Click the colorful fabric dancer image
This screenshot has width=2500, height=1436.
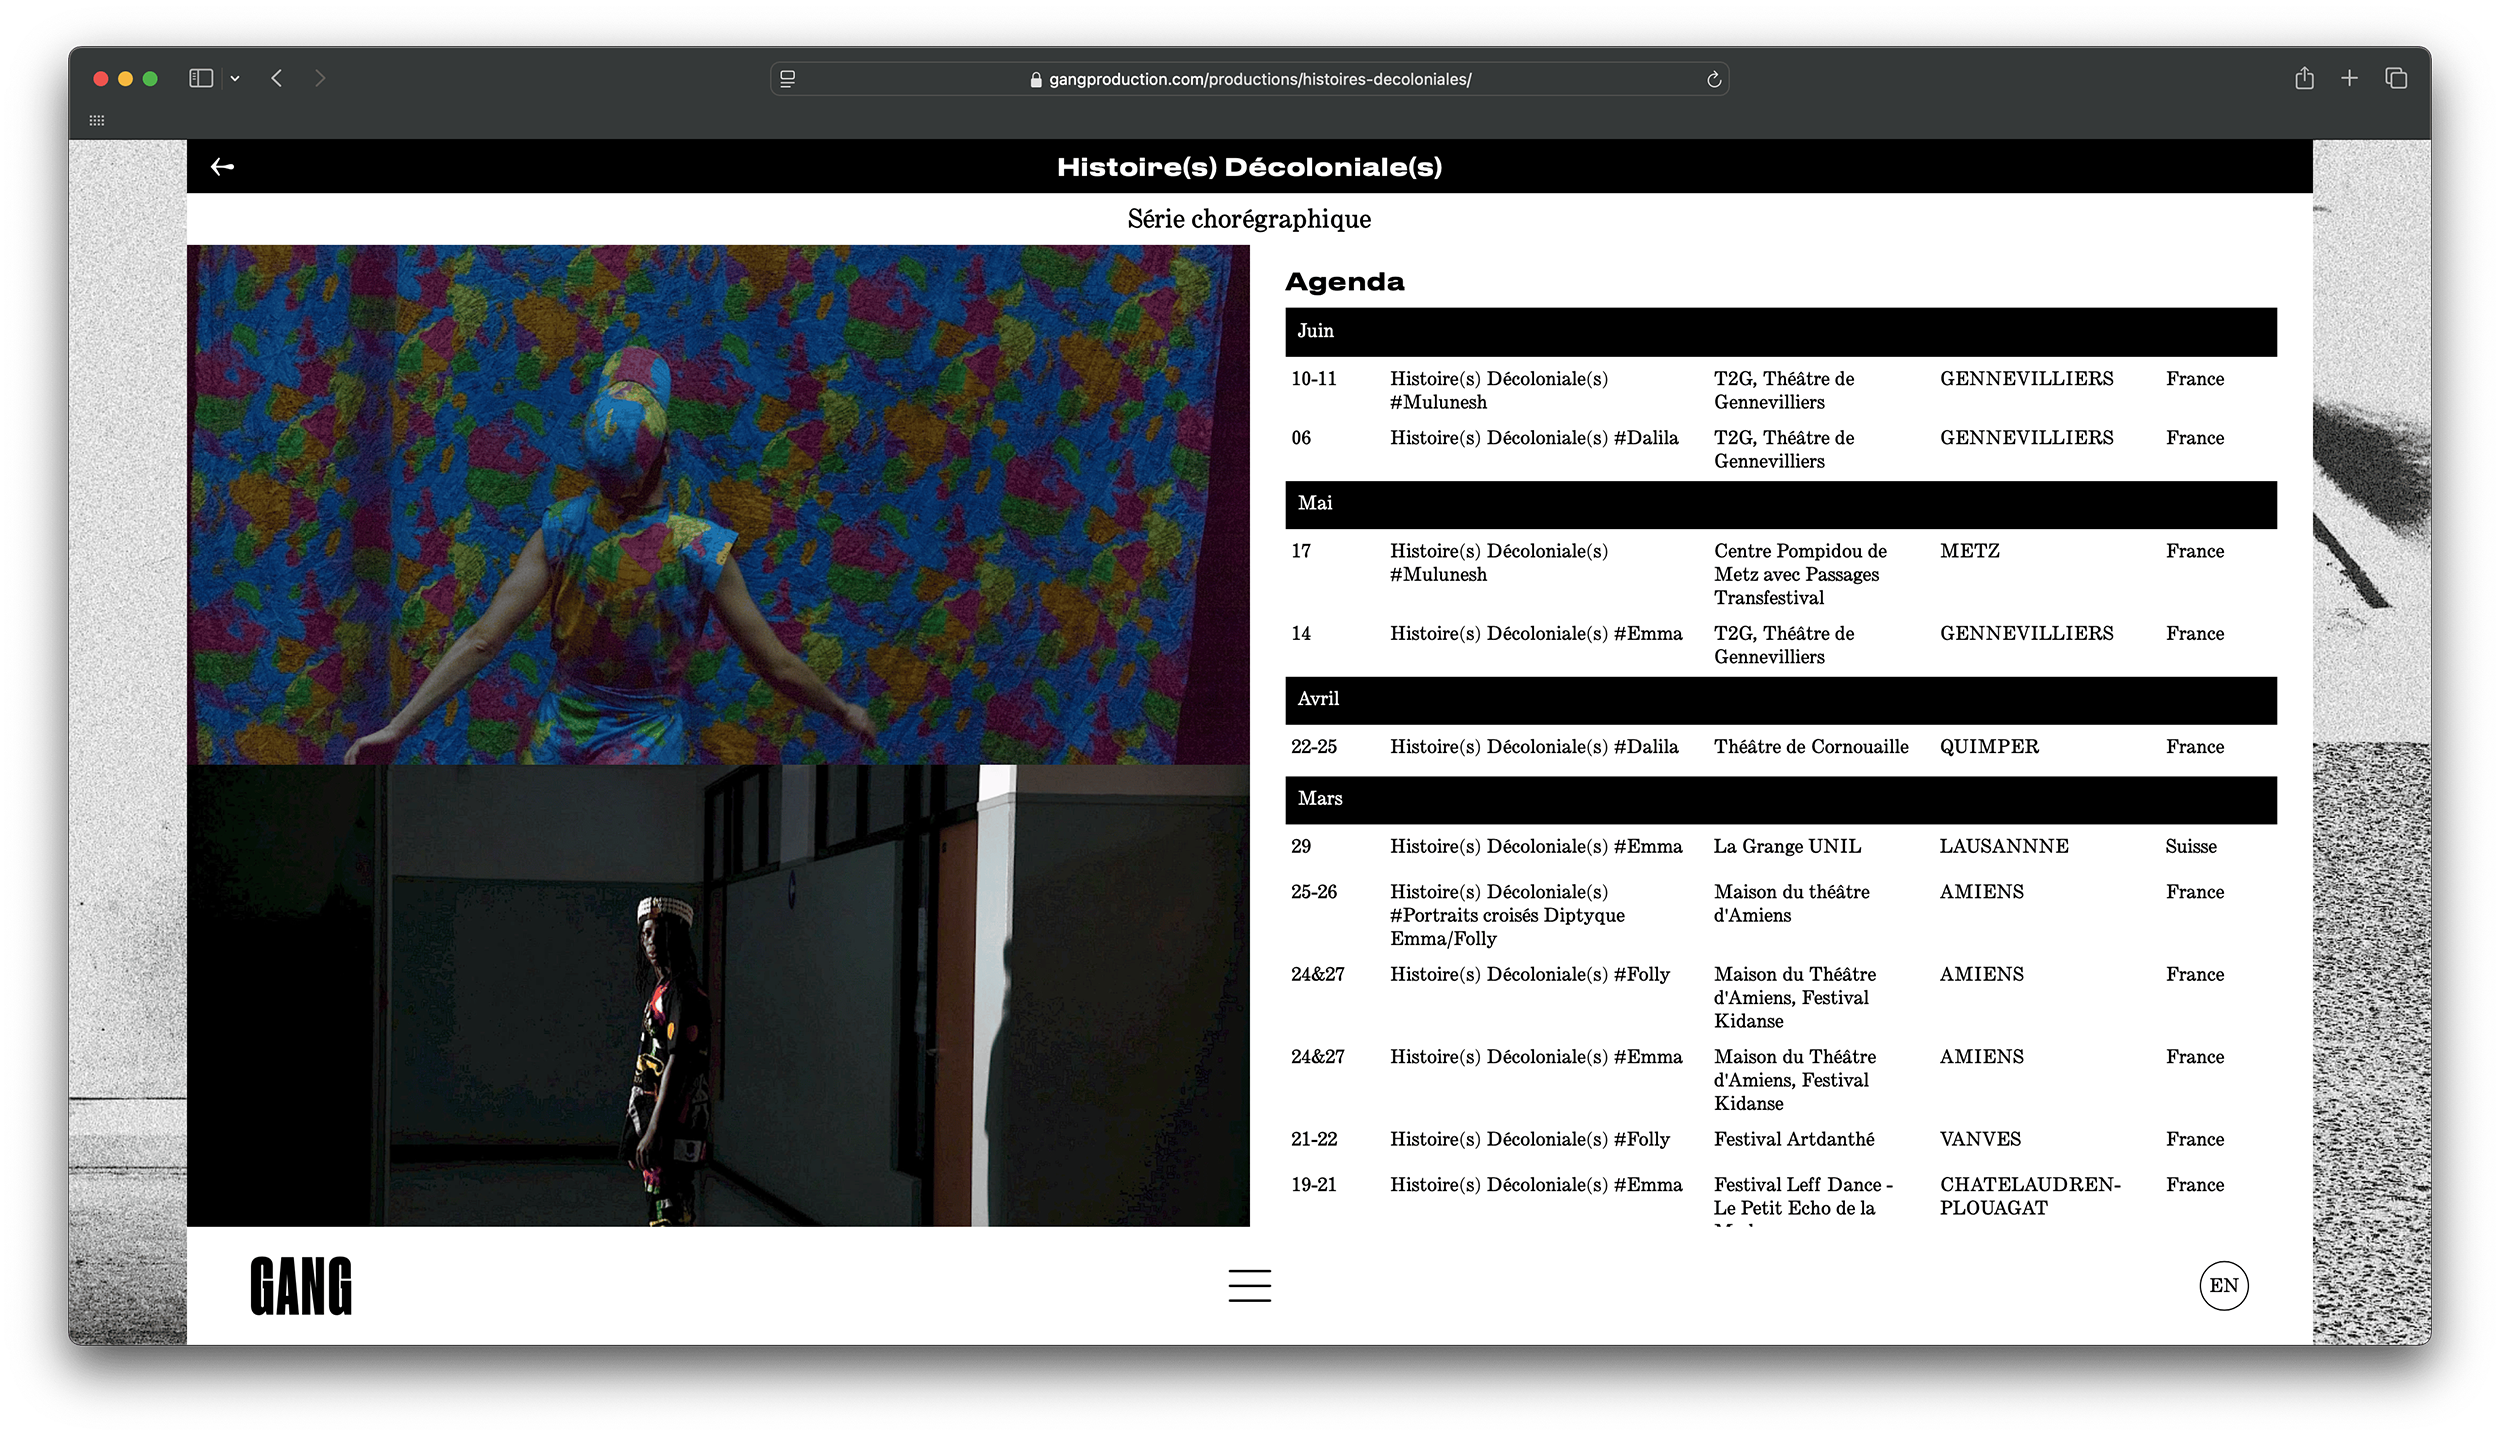[718, 505]
